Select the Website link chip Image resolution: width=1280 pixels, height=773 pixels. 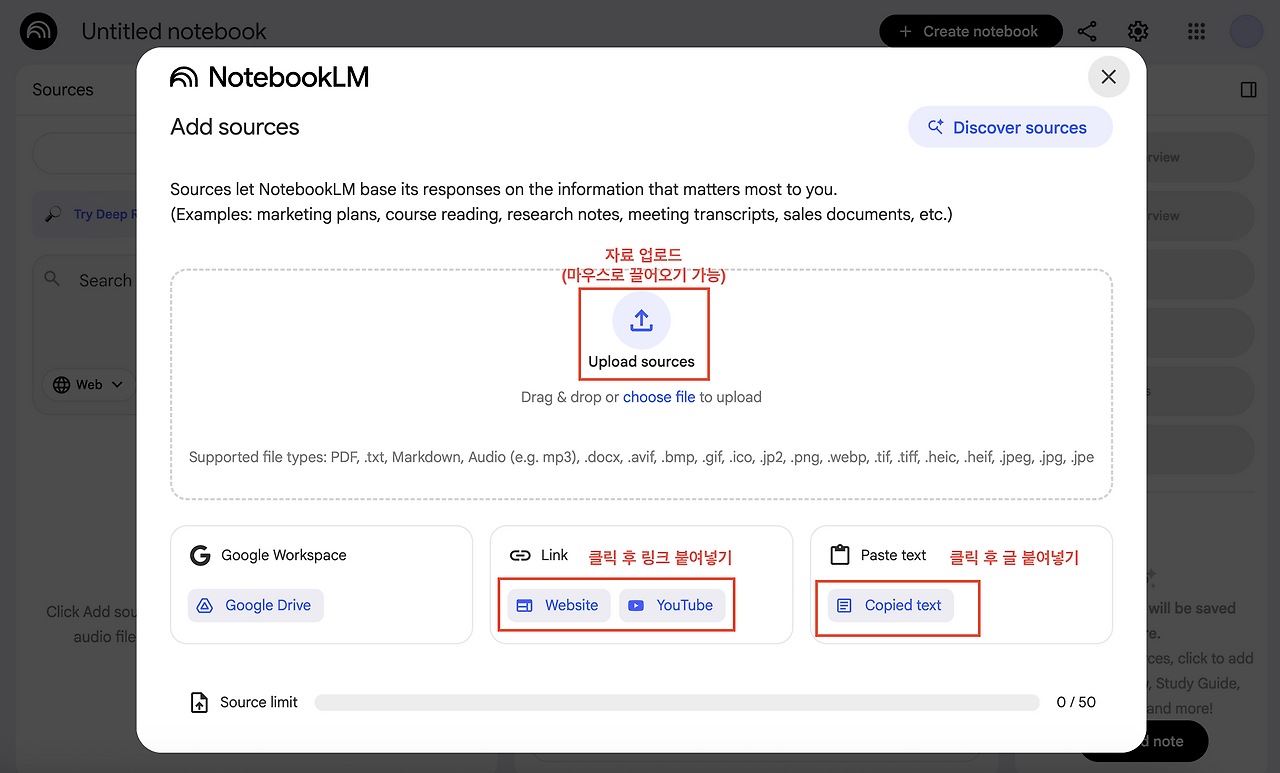(559, 605)
